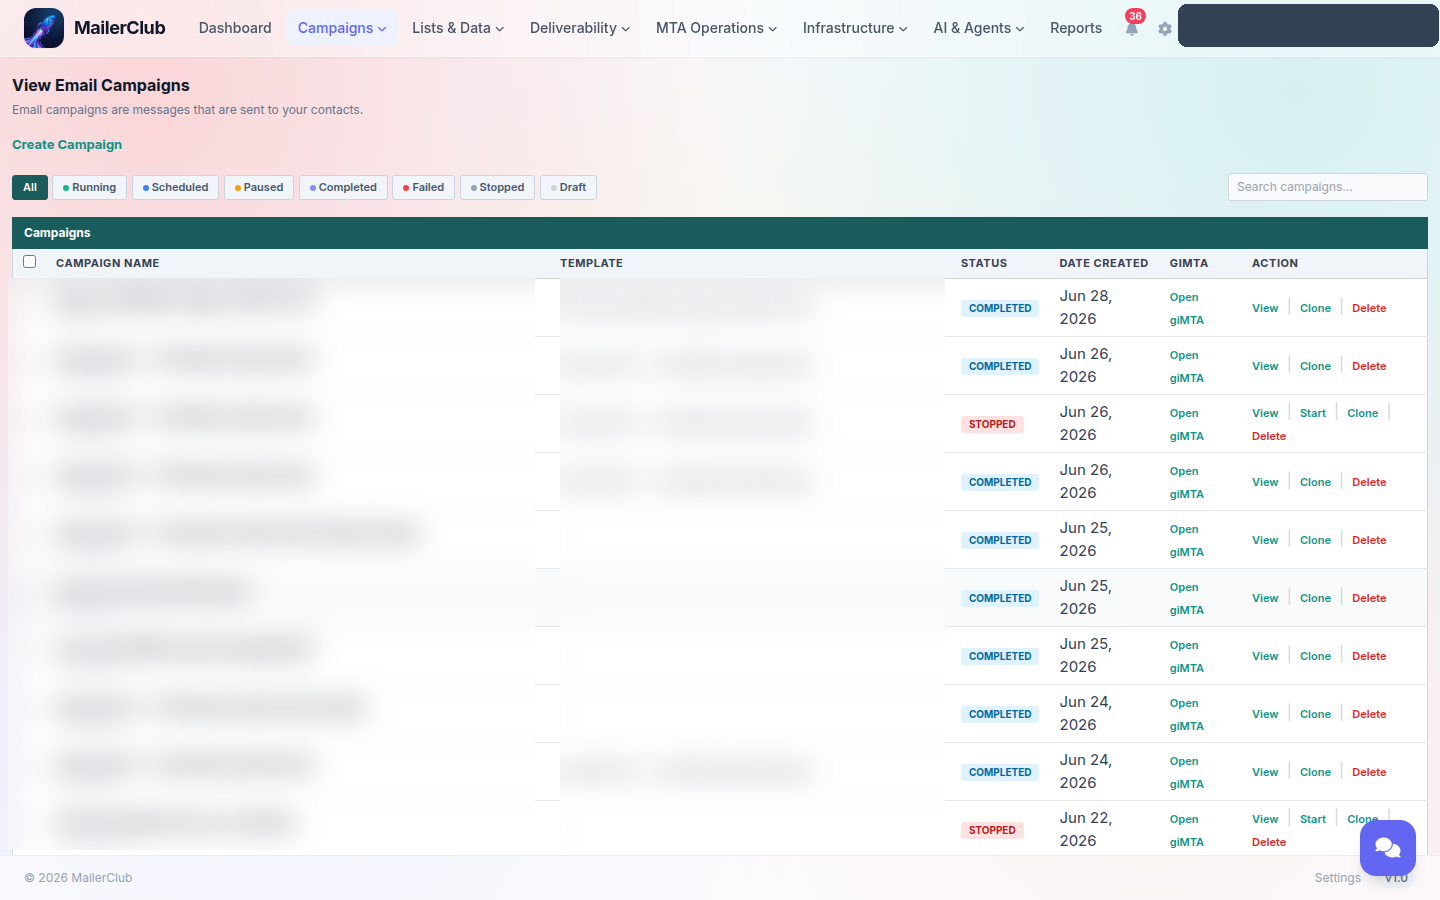Click the STOPPED badge for Jun 26
This screenshot has height=900, width=1440.
tap(992, 424)
